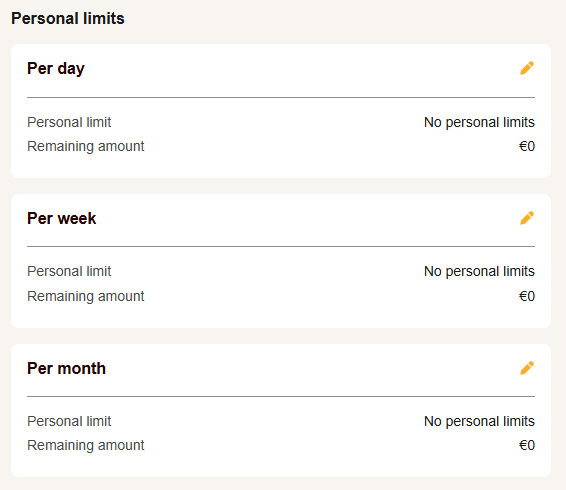
Task: Click Remaining amount label under Per month
Action: pyautogui.click(x=86, y=445)
